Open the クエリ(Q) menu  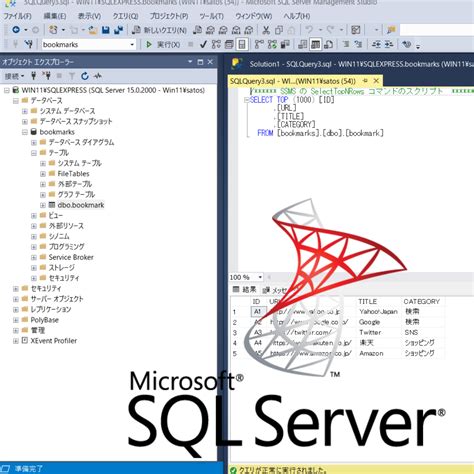(125, 16)
